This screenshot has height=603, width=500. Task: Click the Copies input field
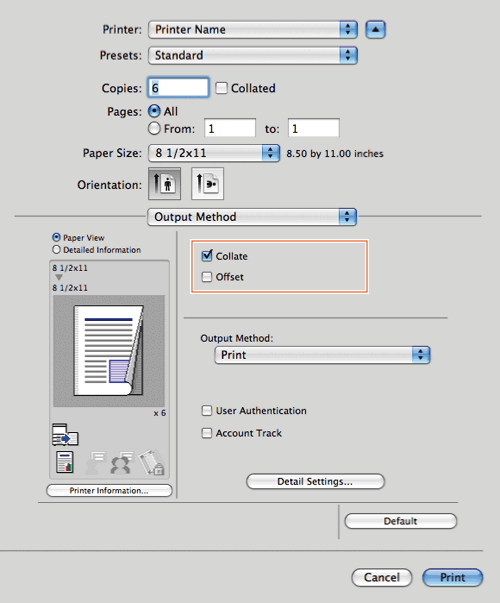178,88
